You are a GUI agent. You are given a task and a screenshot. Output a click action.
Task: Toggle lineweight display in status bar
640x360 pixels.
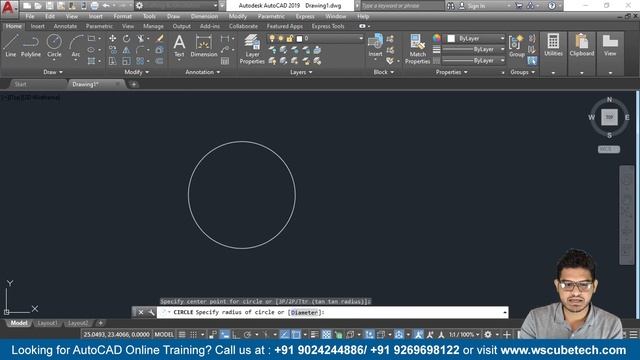click(x=314, y=335)
